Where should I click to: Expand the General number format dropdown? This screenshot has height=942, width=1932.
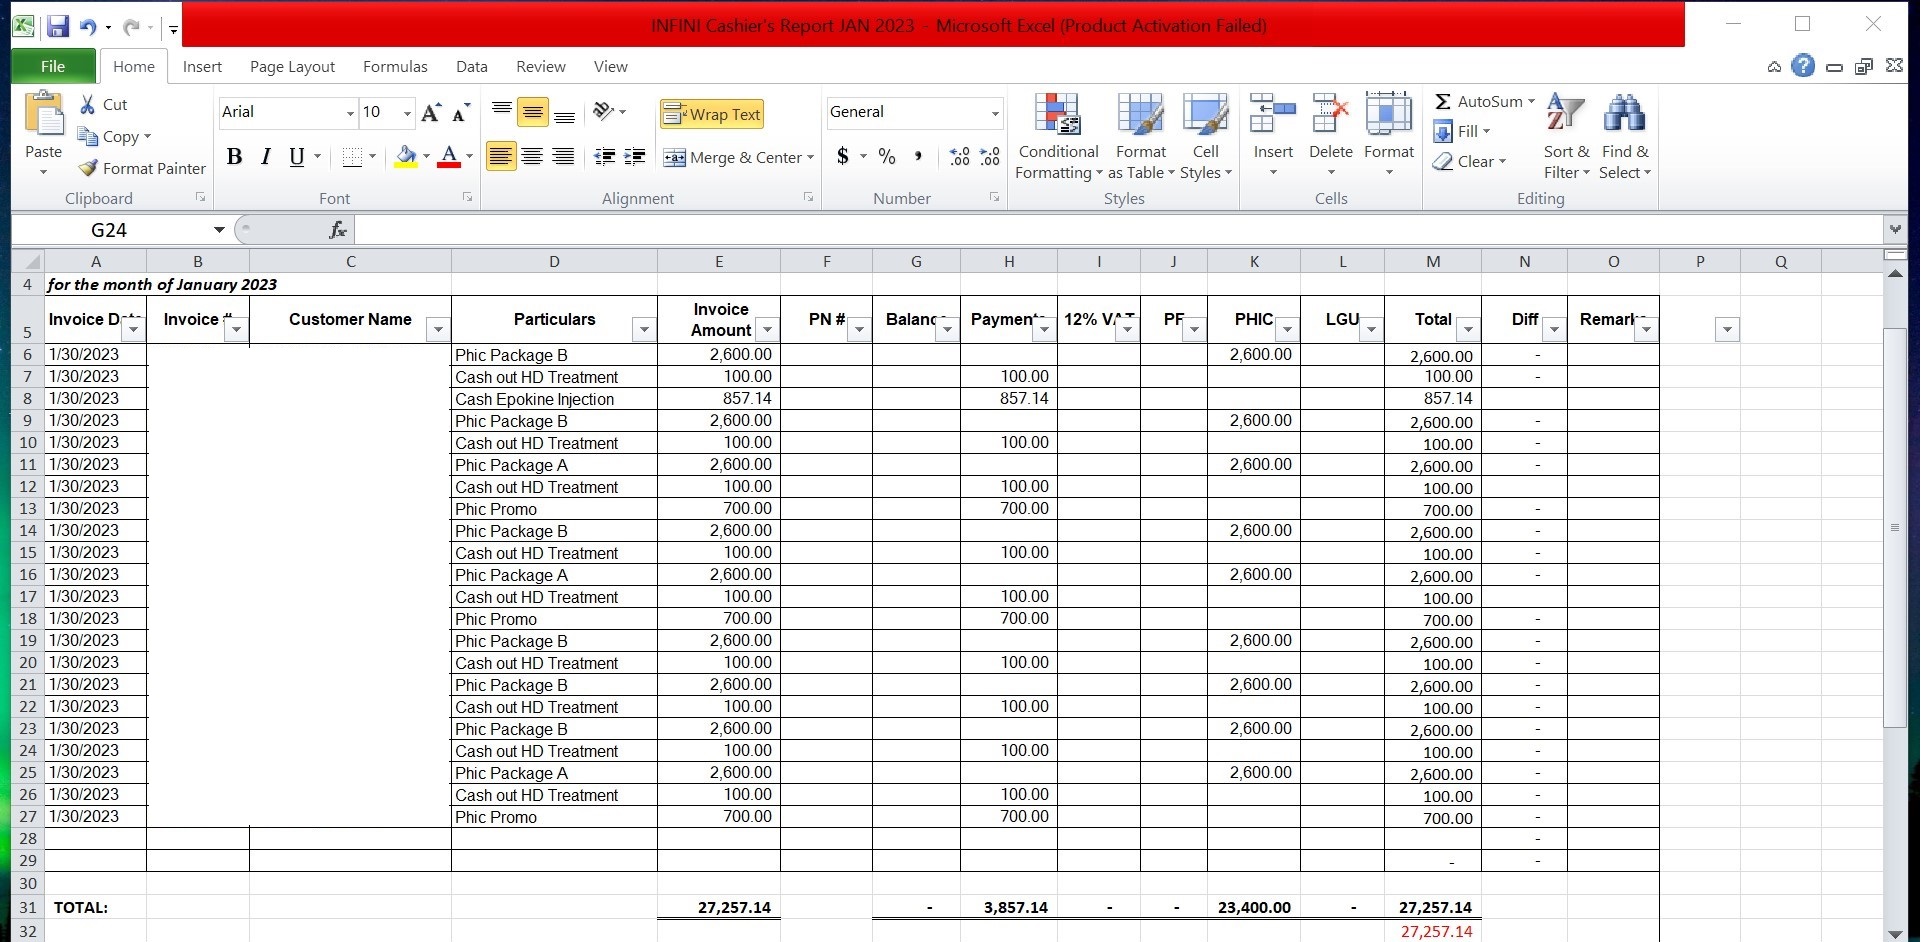click(995, 113)
